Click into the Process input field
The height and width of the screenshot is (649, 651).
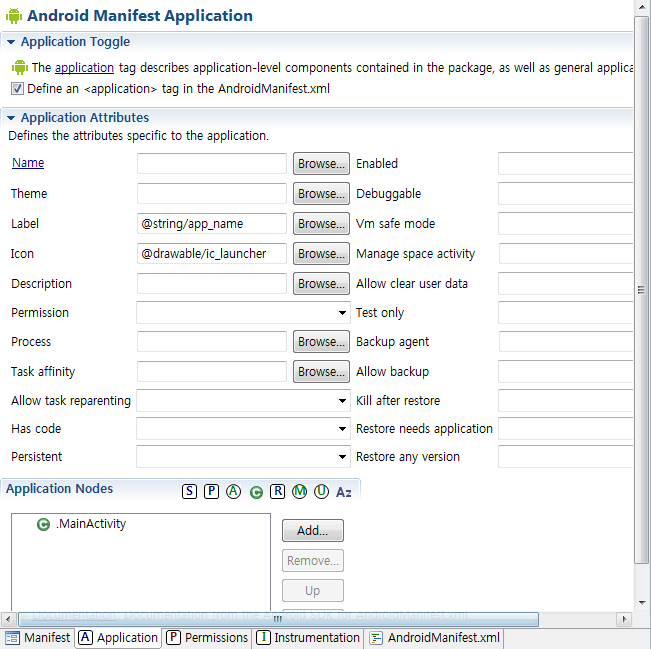[x=212, y=342]
